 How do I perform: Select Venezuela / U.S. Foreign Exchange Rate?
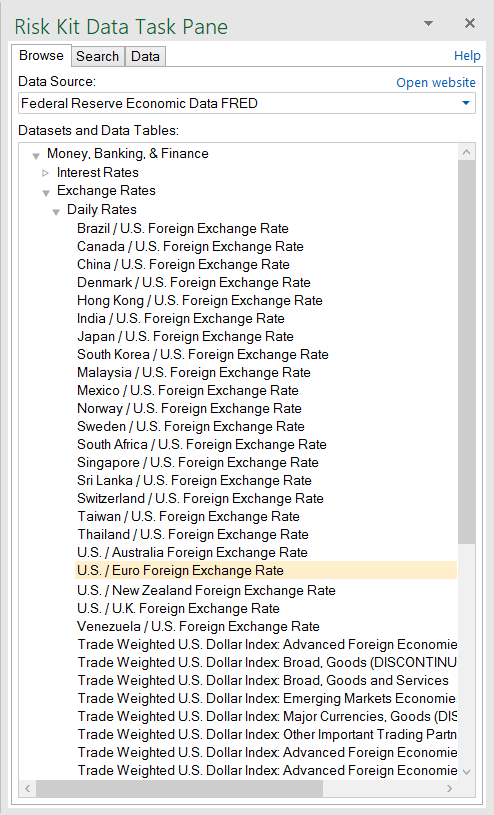click(198, 626)
